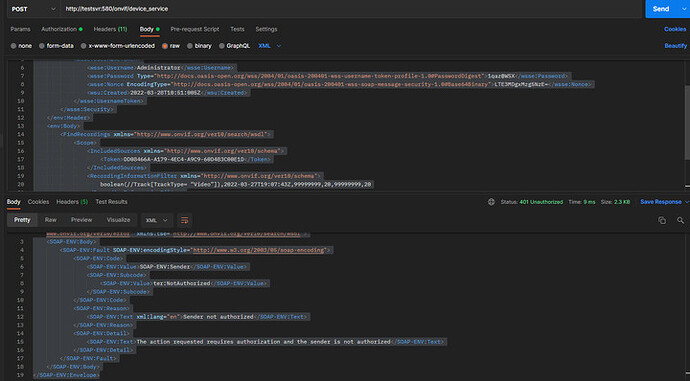Select the response Body tab

13,202
